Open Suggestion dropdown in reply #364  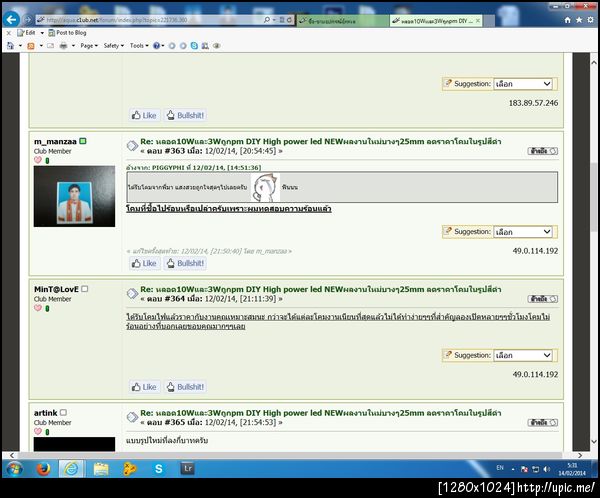point(523,355)
